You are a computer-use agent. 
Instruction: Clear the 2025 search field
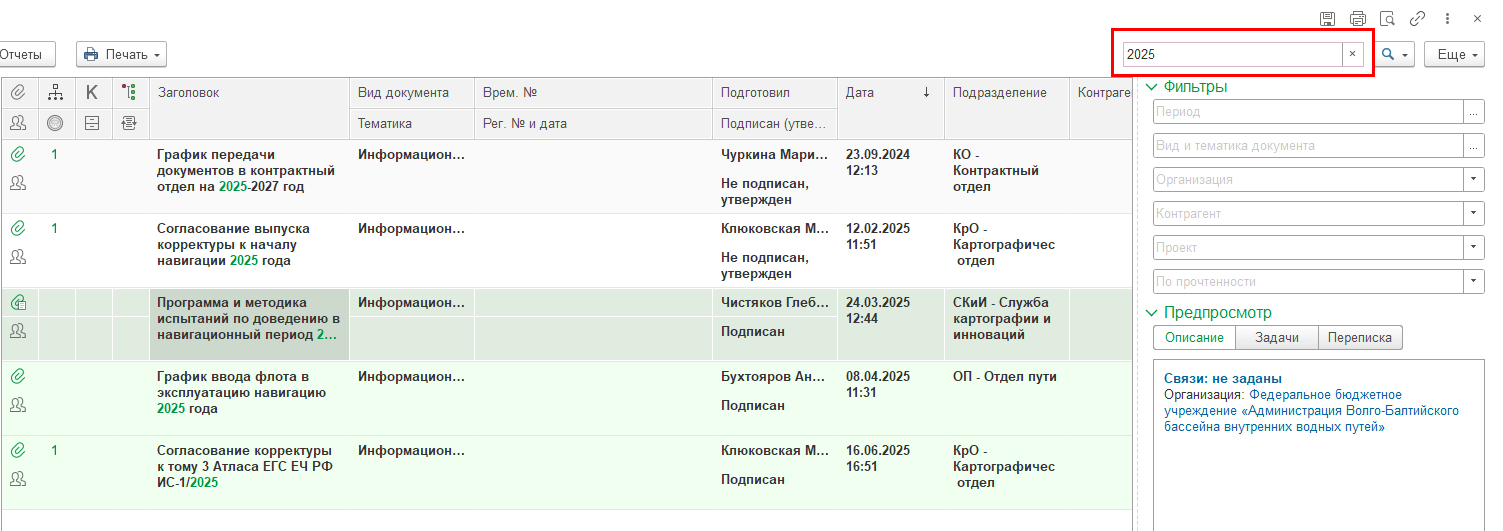(x=1352, y=55)
